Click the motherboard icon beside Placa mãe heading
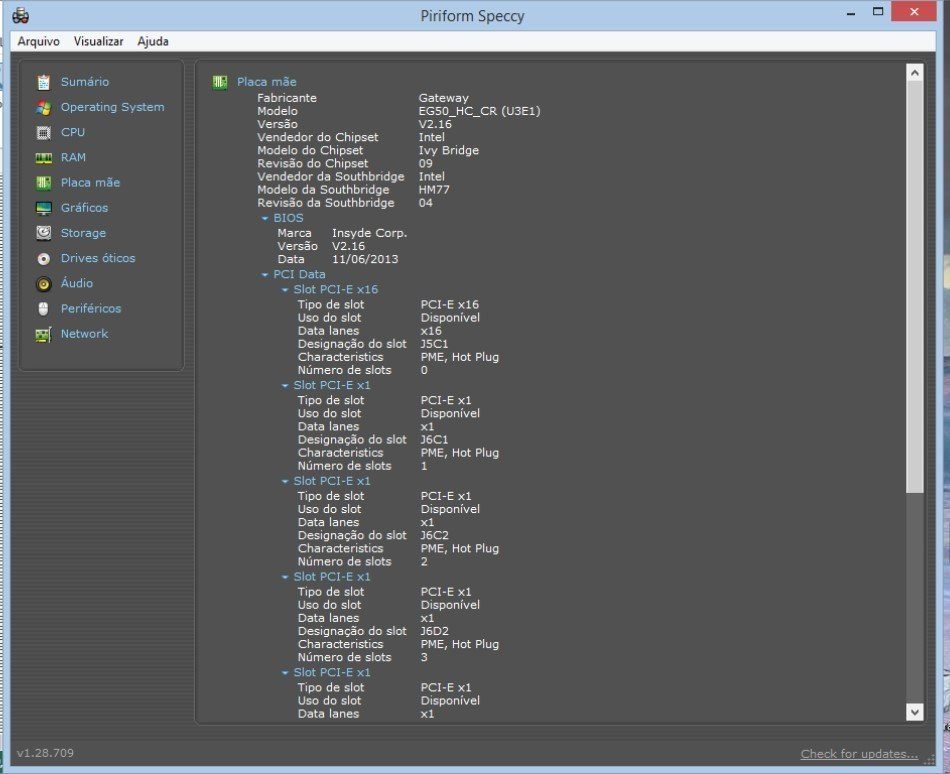This screenshot has height=774, width=950. (220, 82)
